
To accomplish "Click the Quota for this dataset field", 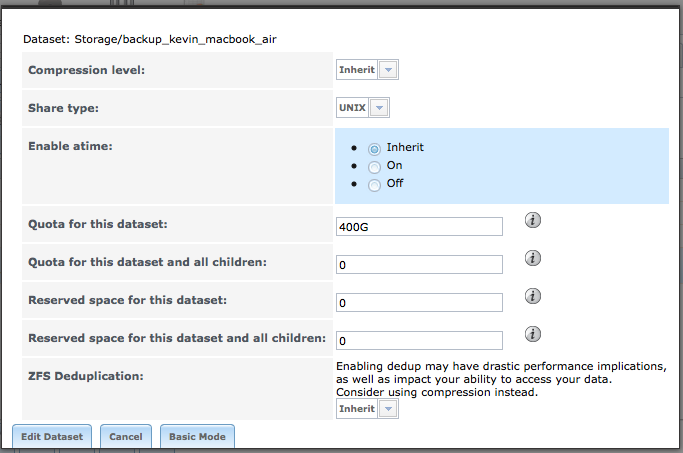I will click(x=419, y=226).
